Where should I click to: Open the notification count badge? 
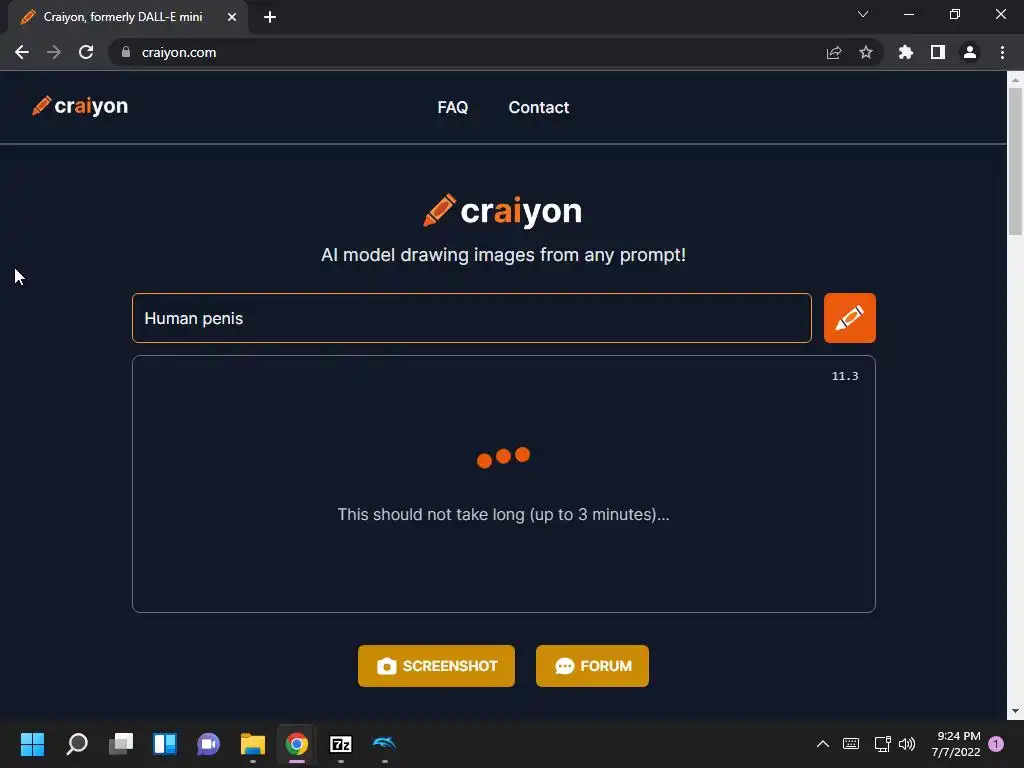(996, 744)
